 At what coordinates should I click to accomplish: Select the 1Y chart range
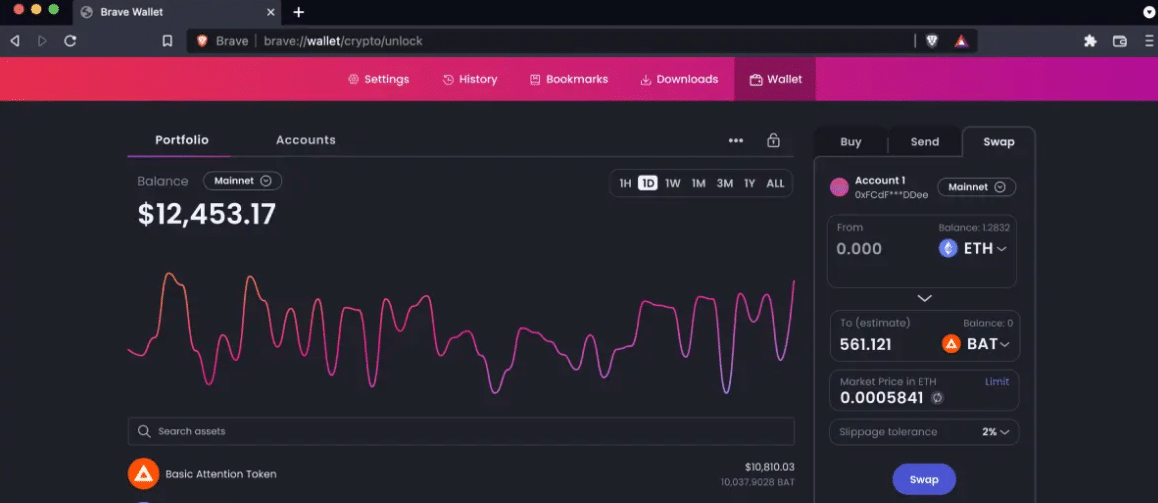750,183
